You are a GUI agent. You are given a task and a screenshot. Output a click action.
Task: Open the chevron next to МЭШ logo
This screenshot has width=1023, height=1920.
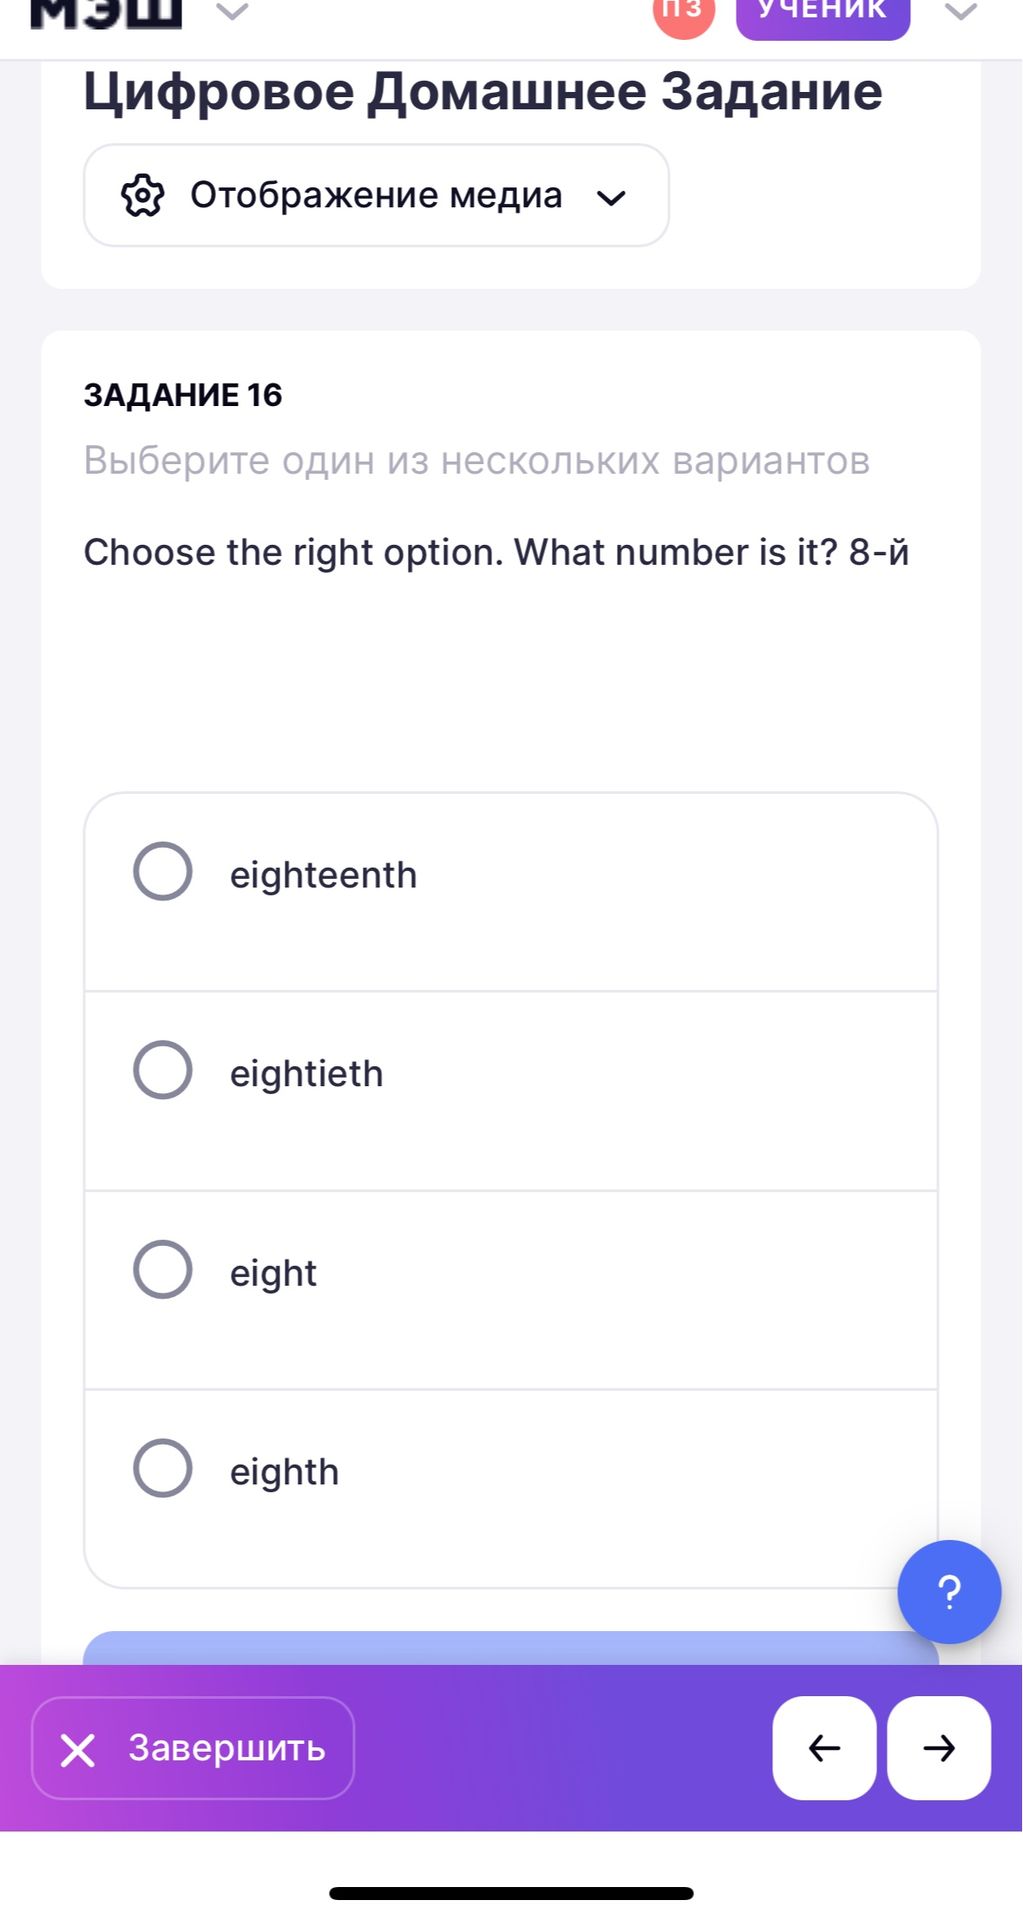coord(232,12)
